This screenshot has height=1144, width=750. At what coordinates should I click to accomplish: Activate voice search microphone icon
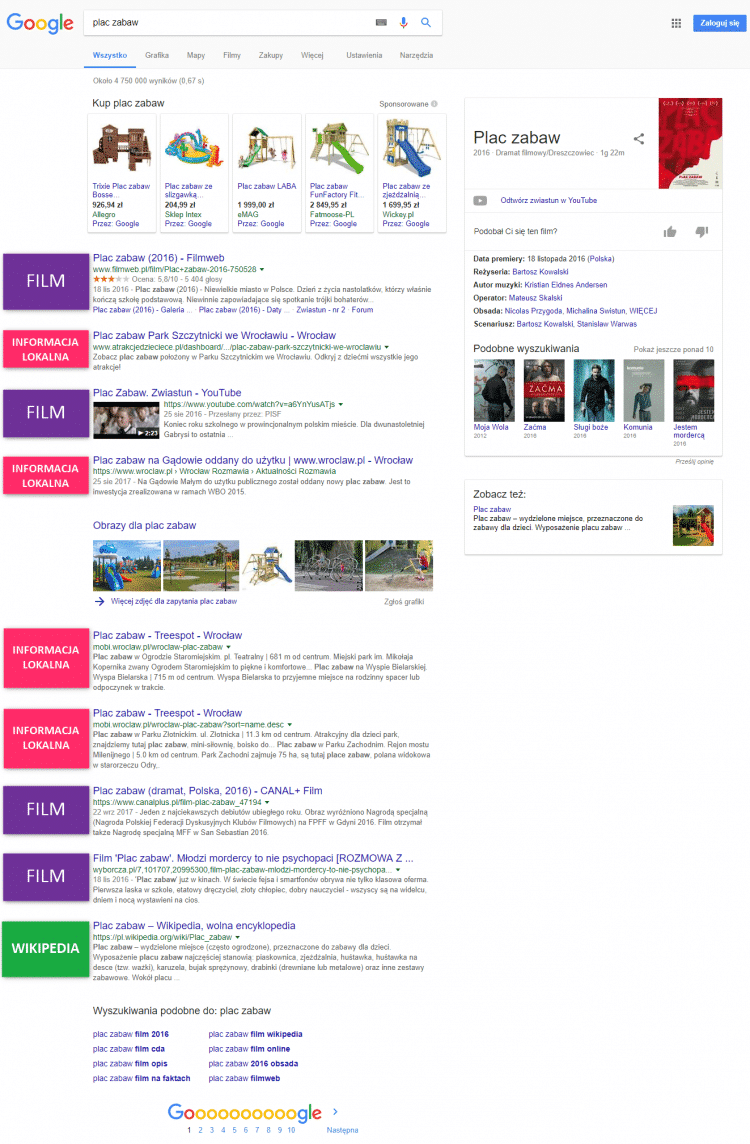point(403,23)
